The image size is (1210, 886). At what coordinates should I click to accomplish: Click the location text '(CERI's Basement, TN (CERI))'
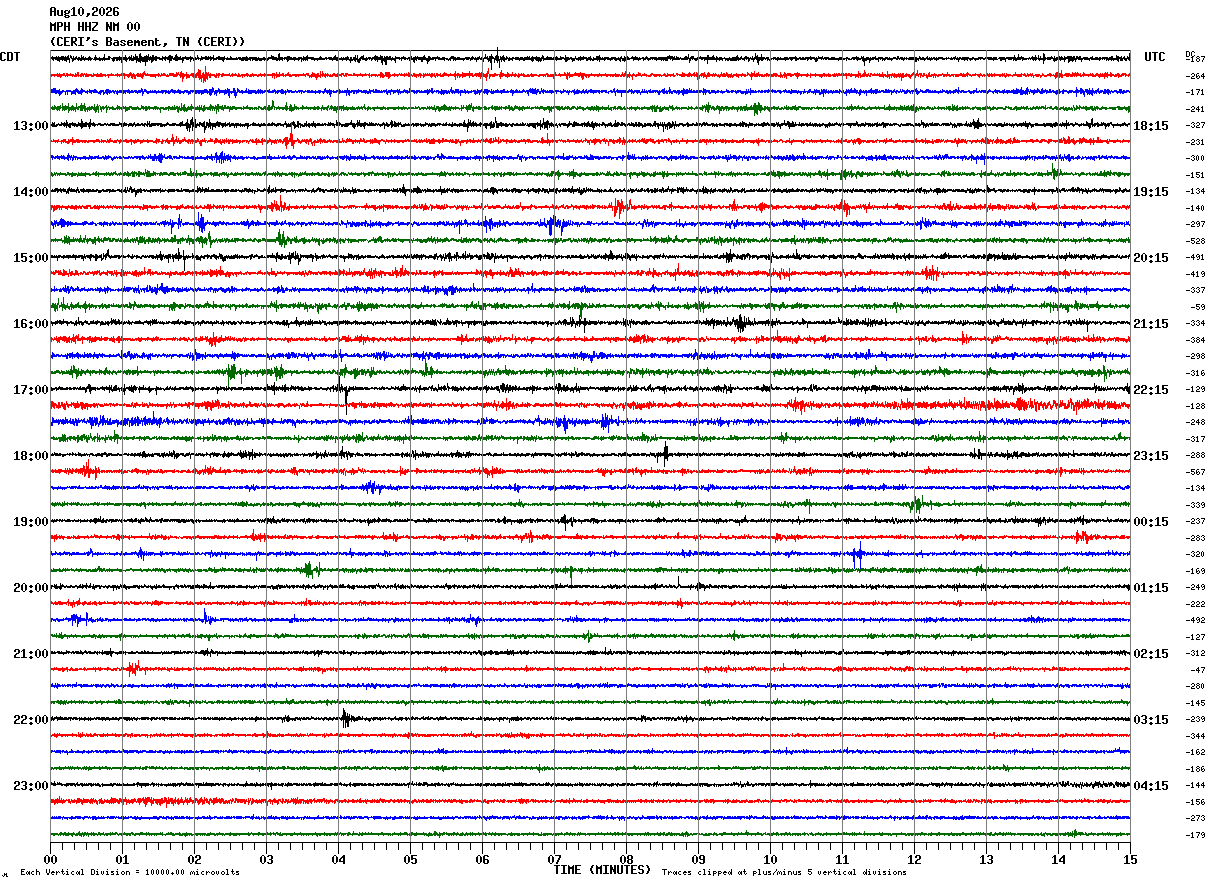(x=147, y=42)
